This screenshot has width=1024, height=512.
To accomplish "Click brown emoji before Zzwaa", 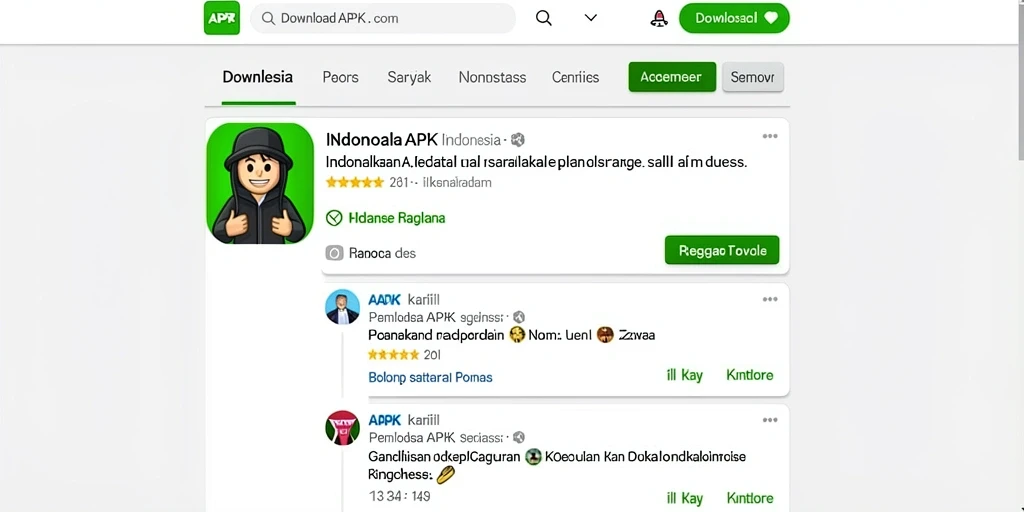I will 605,335.
